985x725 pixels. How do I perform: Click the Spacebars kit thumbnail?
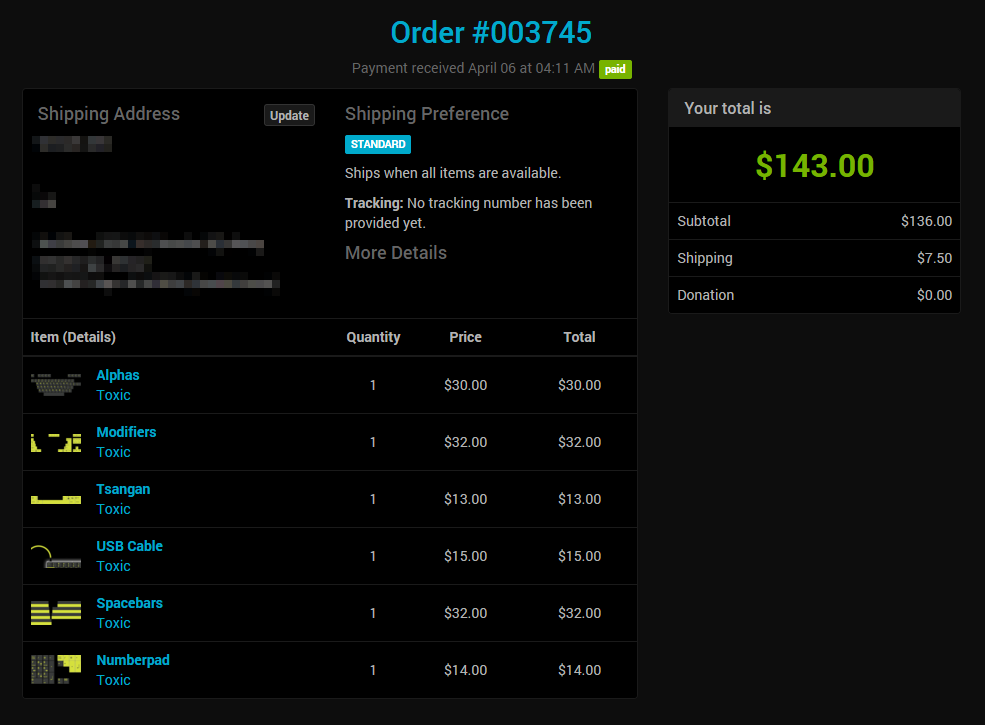click(x=56, y=613)
